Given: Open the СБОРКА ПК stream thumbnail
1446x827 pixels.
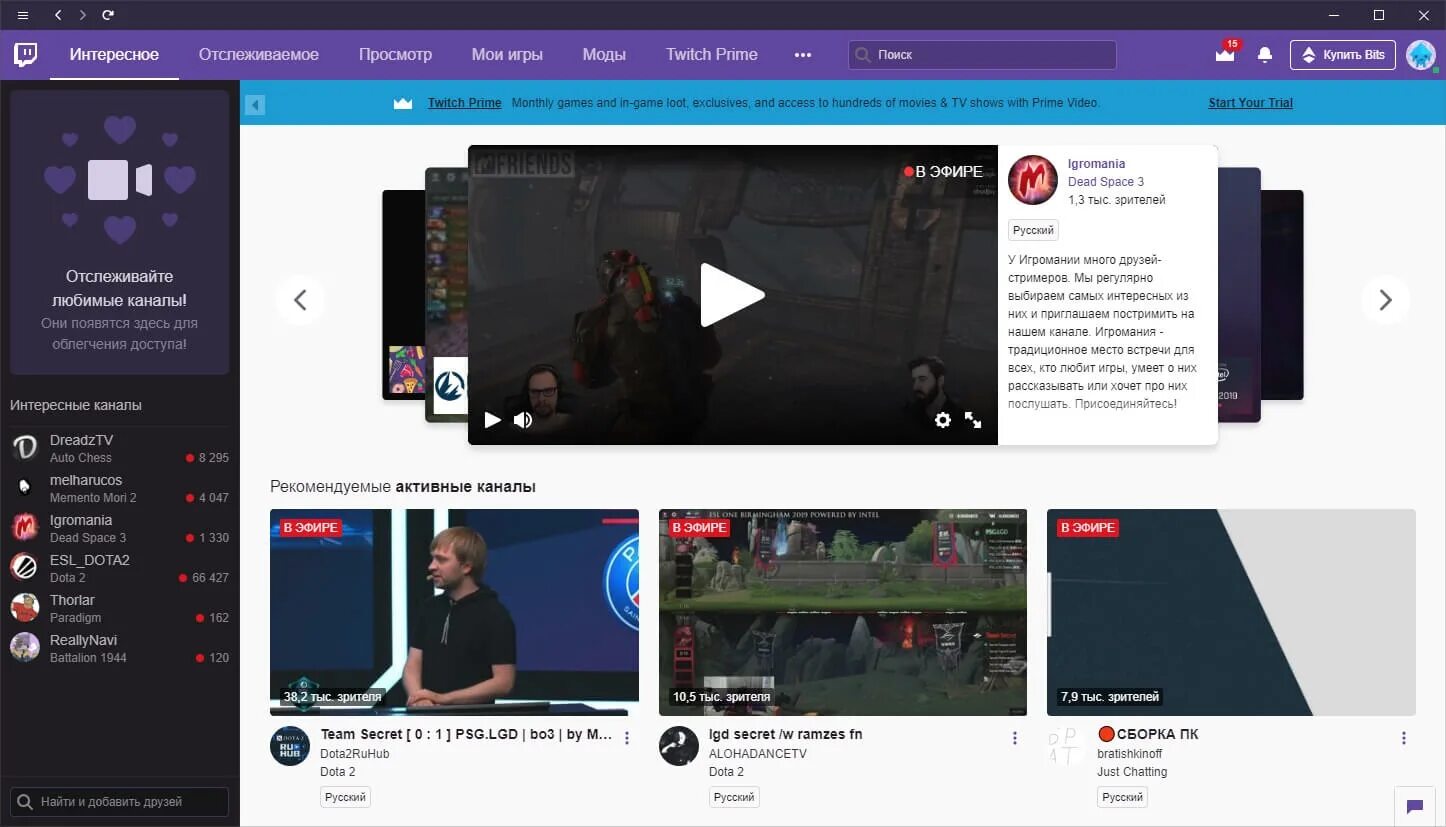Looking at the screenshot, I should 1231,612.
